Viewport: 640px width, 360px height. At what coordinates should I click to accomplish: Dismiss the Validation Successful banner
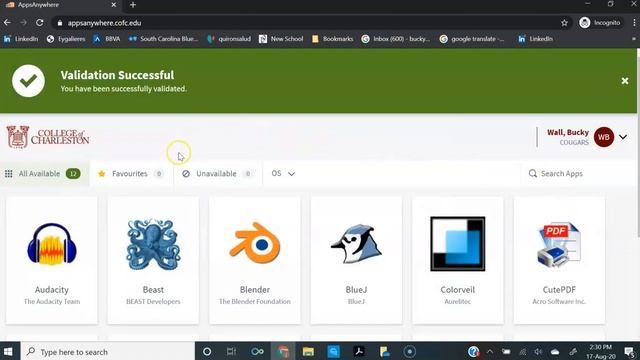[x=624, y=81]
